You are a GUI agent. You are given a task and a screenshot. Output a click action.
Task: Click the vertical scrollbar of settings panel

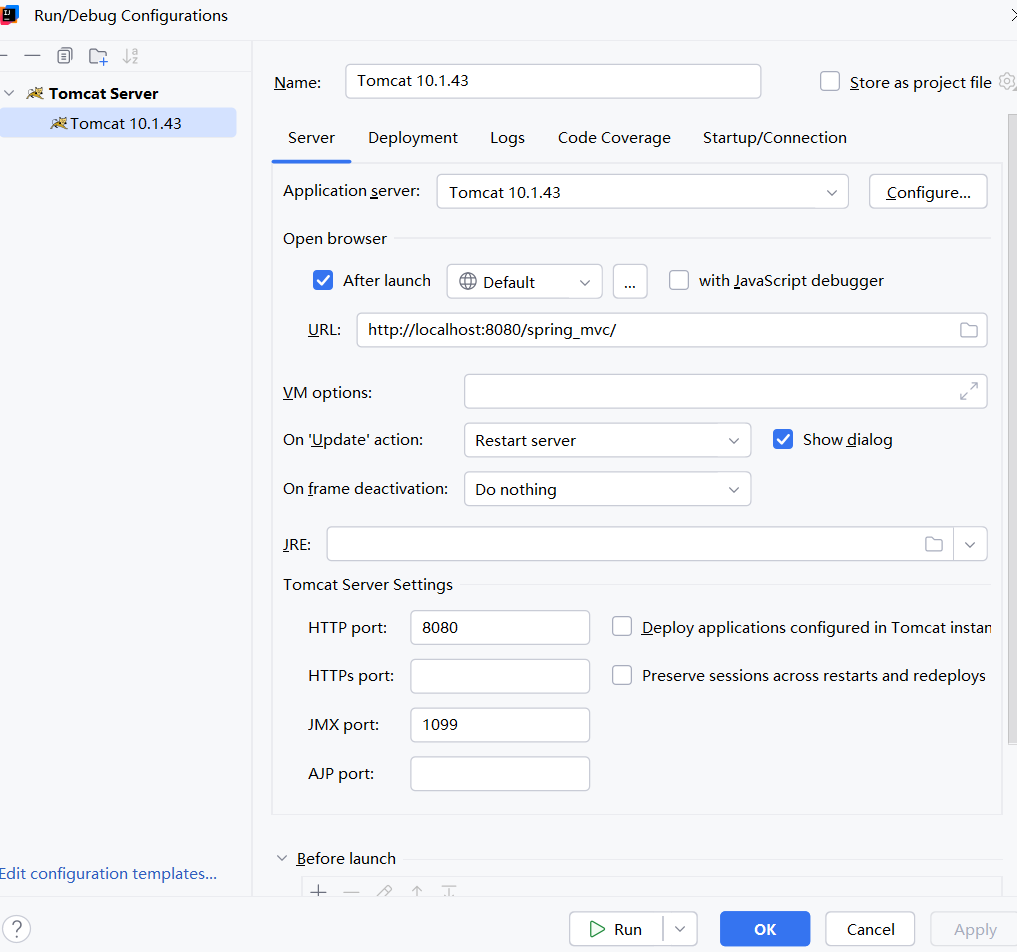coord(1012,428)
